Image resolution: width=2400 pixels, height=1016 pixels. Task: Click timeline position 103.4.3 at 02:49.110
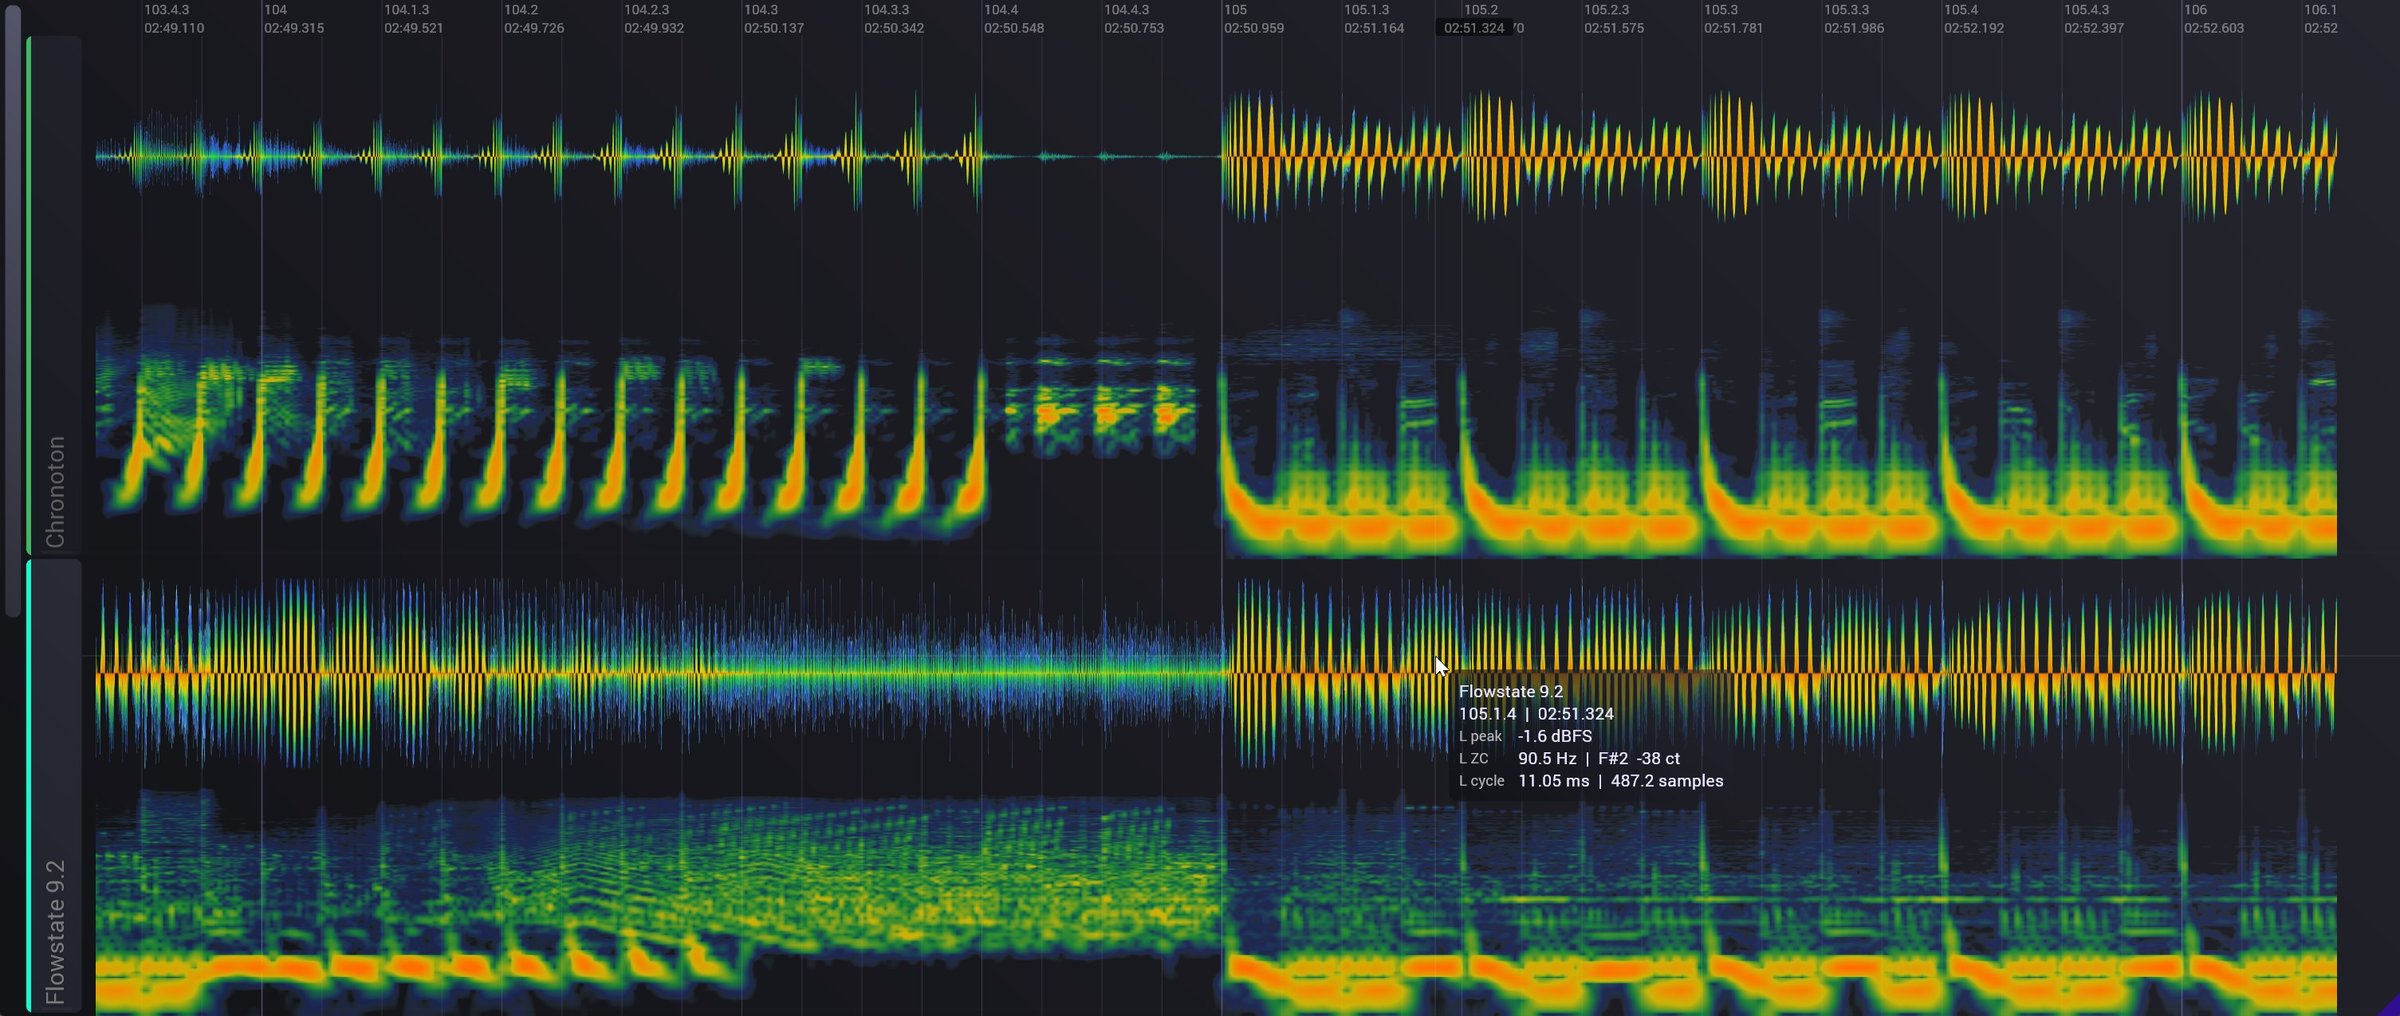(x=173, y=19)
